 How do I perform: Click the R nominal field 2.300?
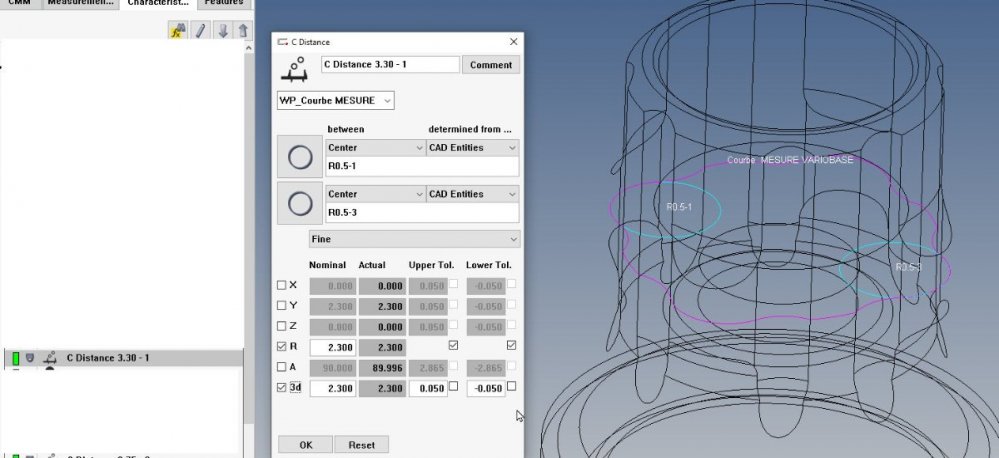[x=333, y=347]
